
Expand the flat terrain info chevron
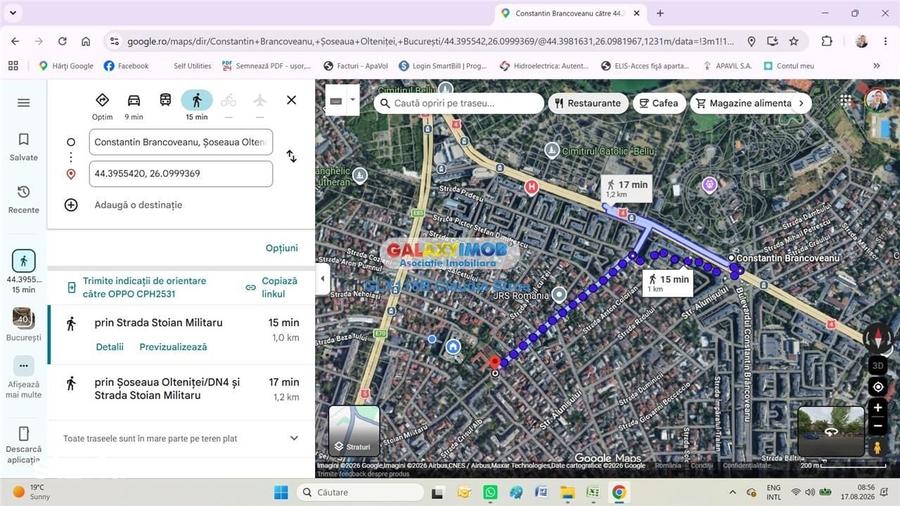[x=294, y=438]
